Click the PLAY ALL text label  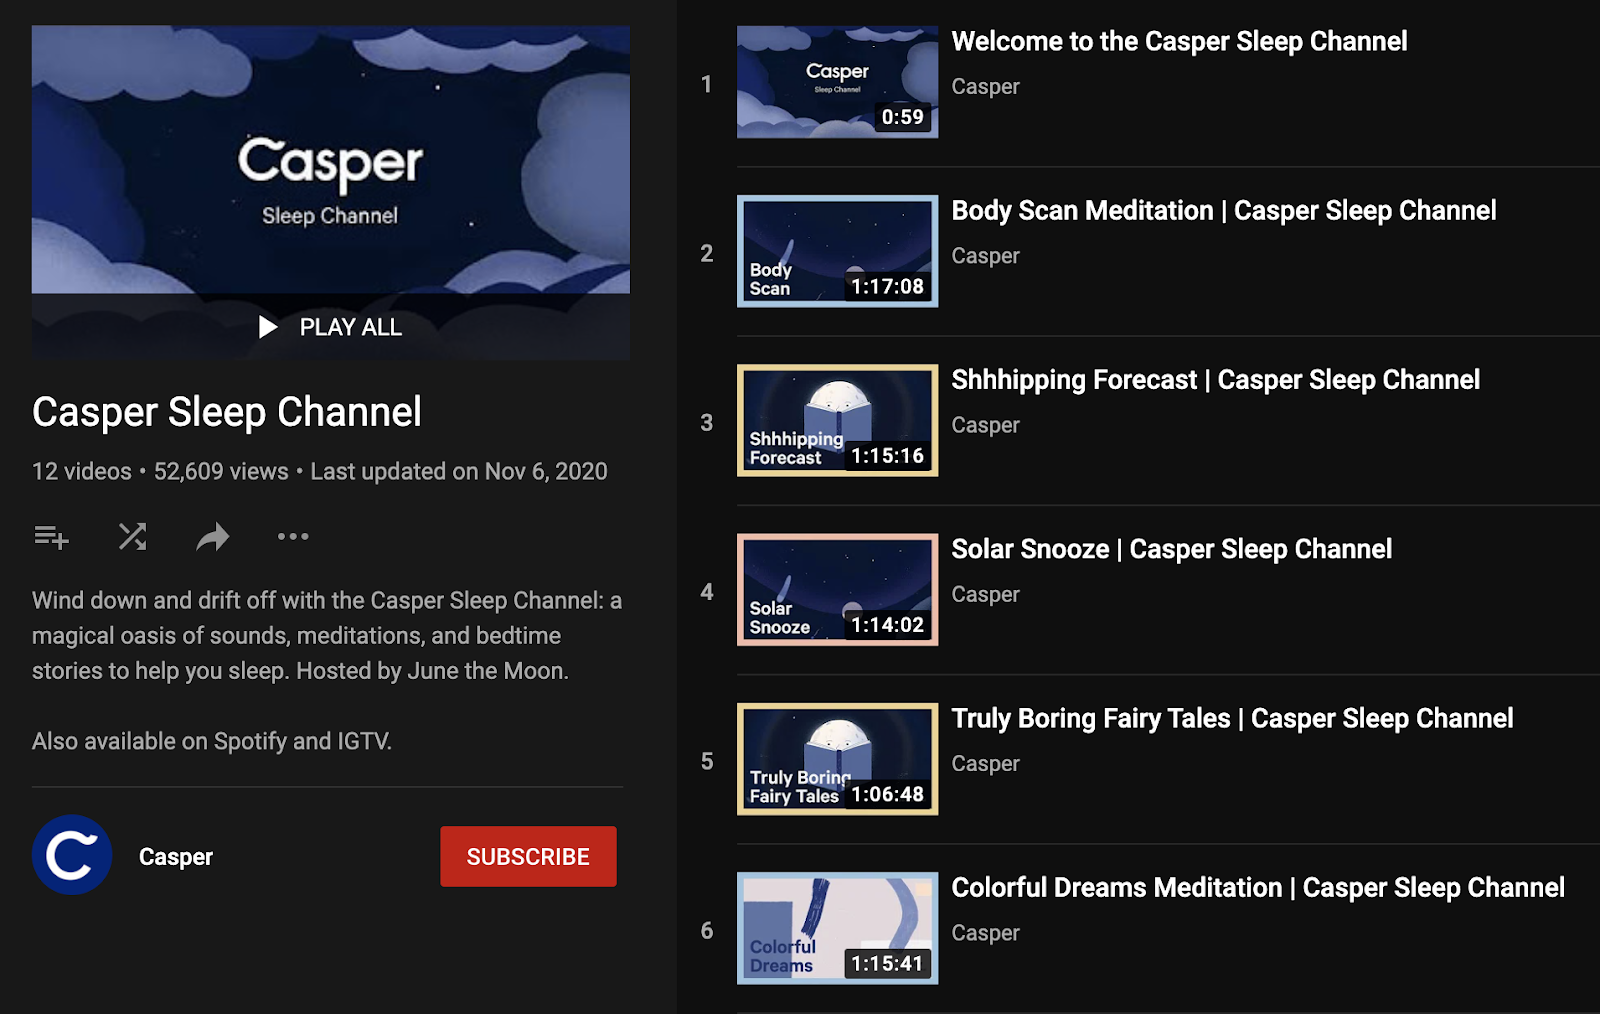[x=351, y=327]
